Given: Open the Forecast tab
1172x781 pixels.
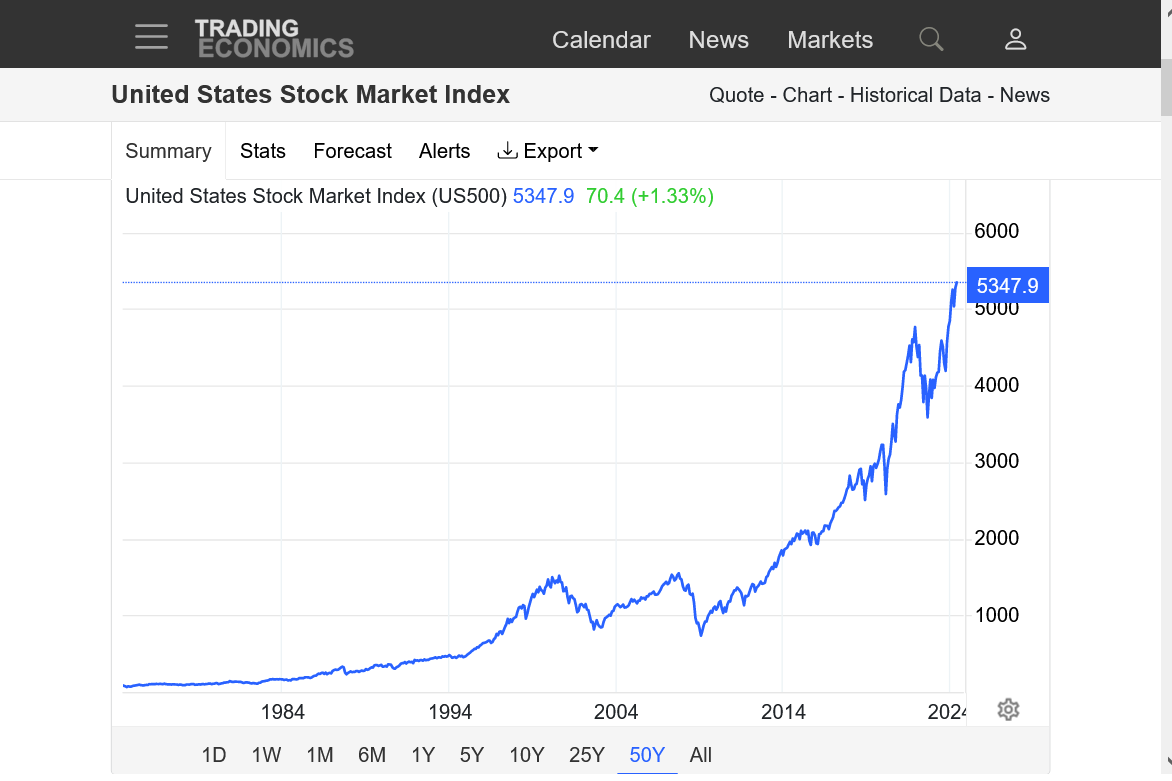Looking at the screenshot, I should (x=352, y=151).
